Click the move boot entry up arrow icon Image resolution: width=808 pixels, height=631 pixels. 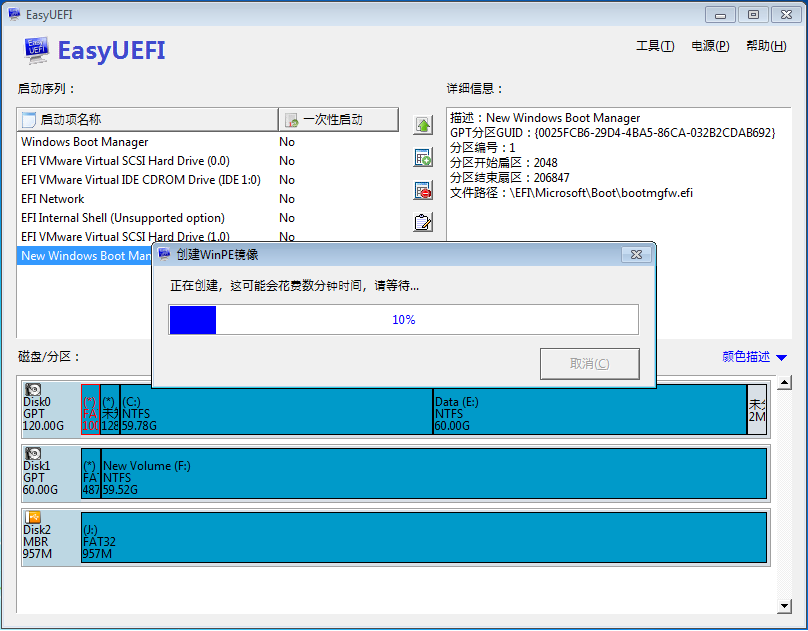click(423, 127)
